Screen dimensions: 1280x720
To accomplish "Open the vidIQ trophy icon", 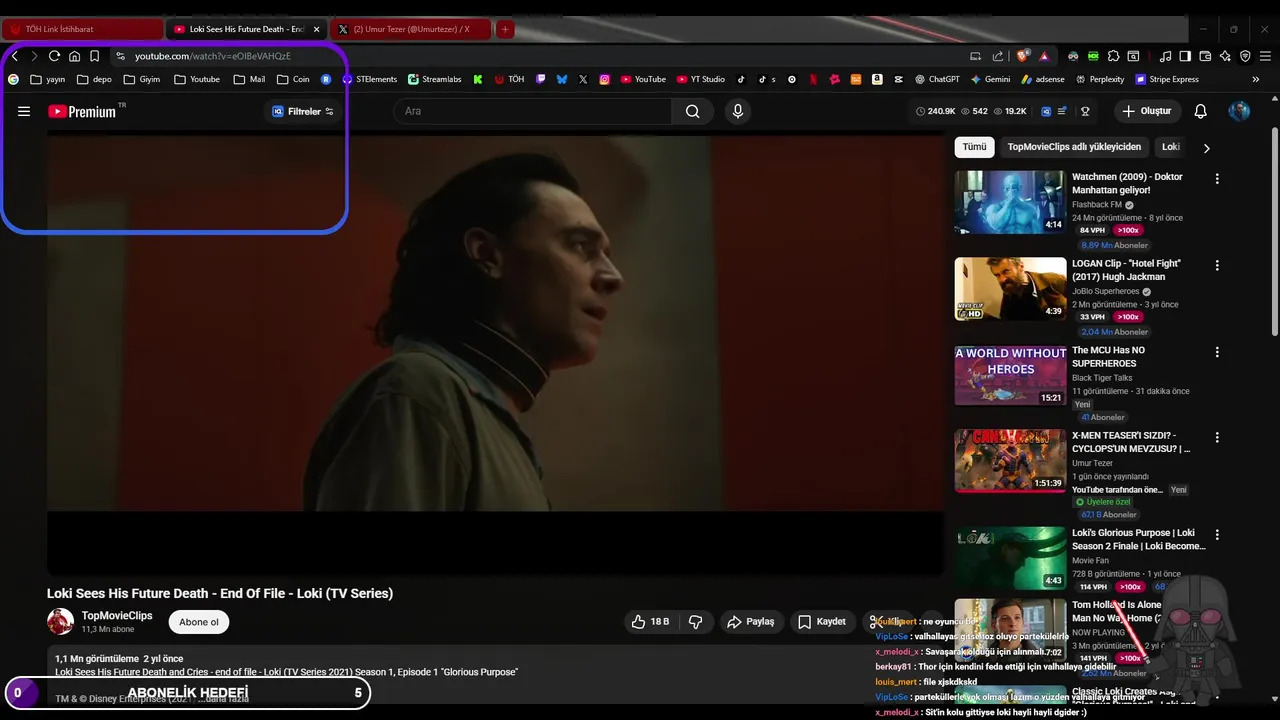I will click(1085, 111).
